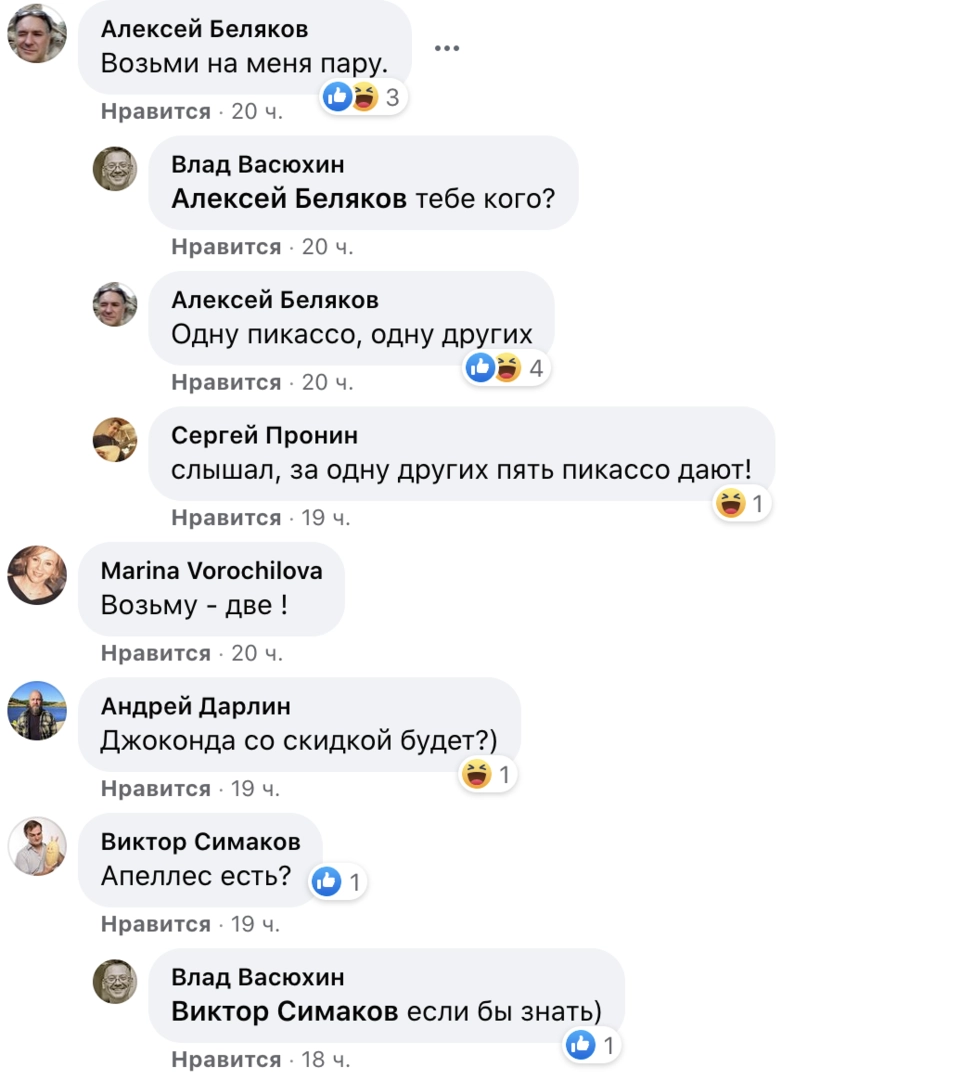The height and width of the screenshot is (1080, 974).
Task: Like the comment "Возьми на меня пару"
Action: tap(156, 112)
